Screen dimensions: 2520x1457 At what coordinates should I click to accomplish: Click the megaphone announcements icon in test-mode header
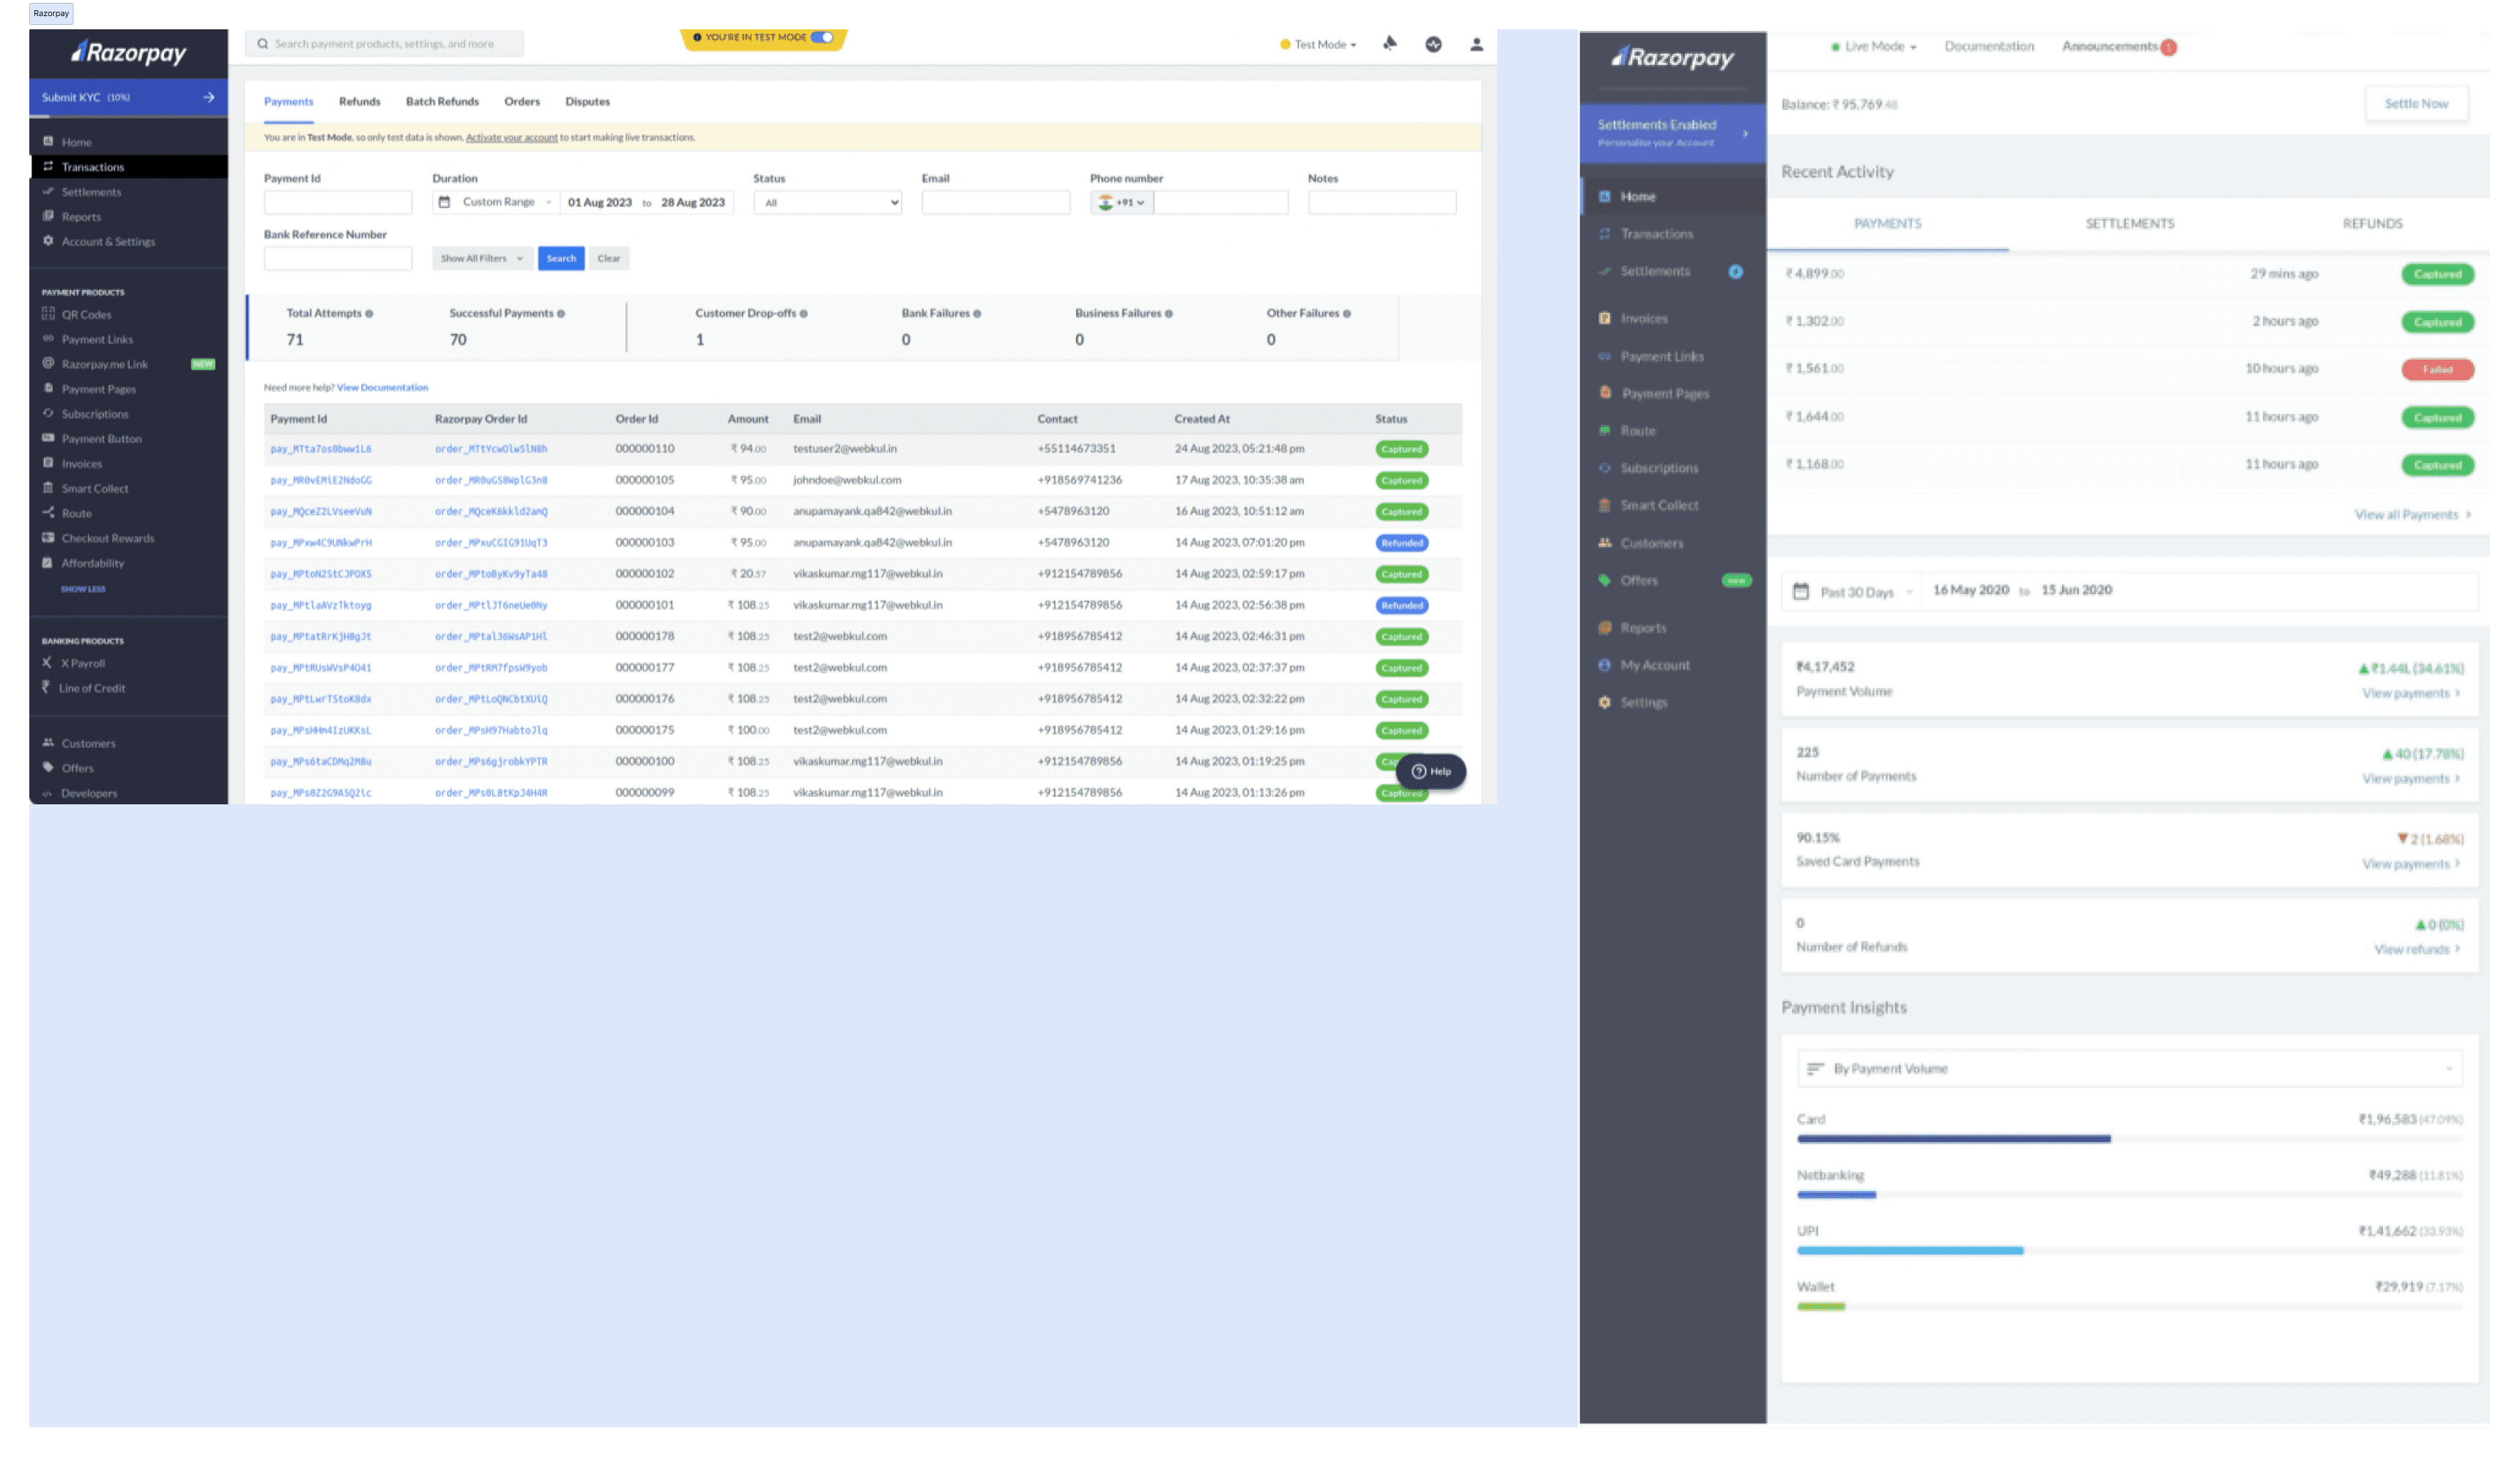click(1390, 43)
